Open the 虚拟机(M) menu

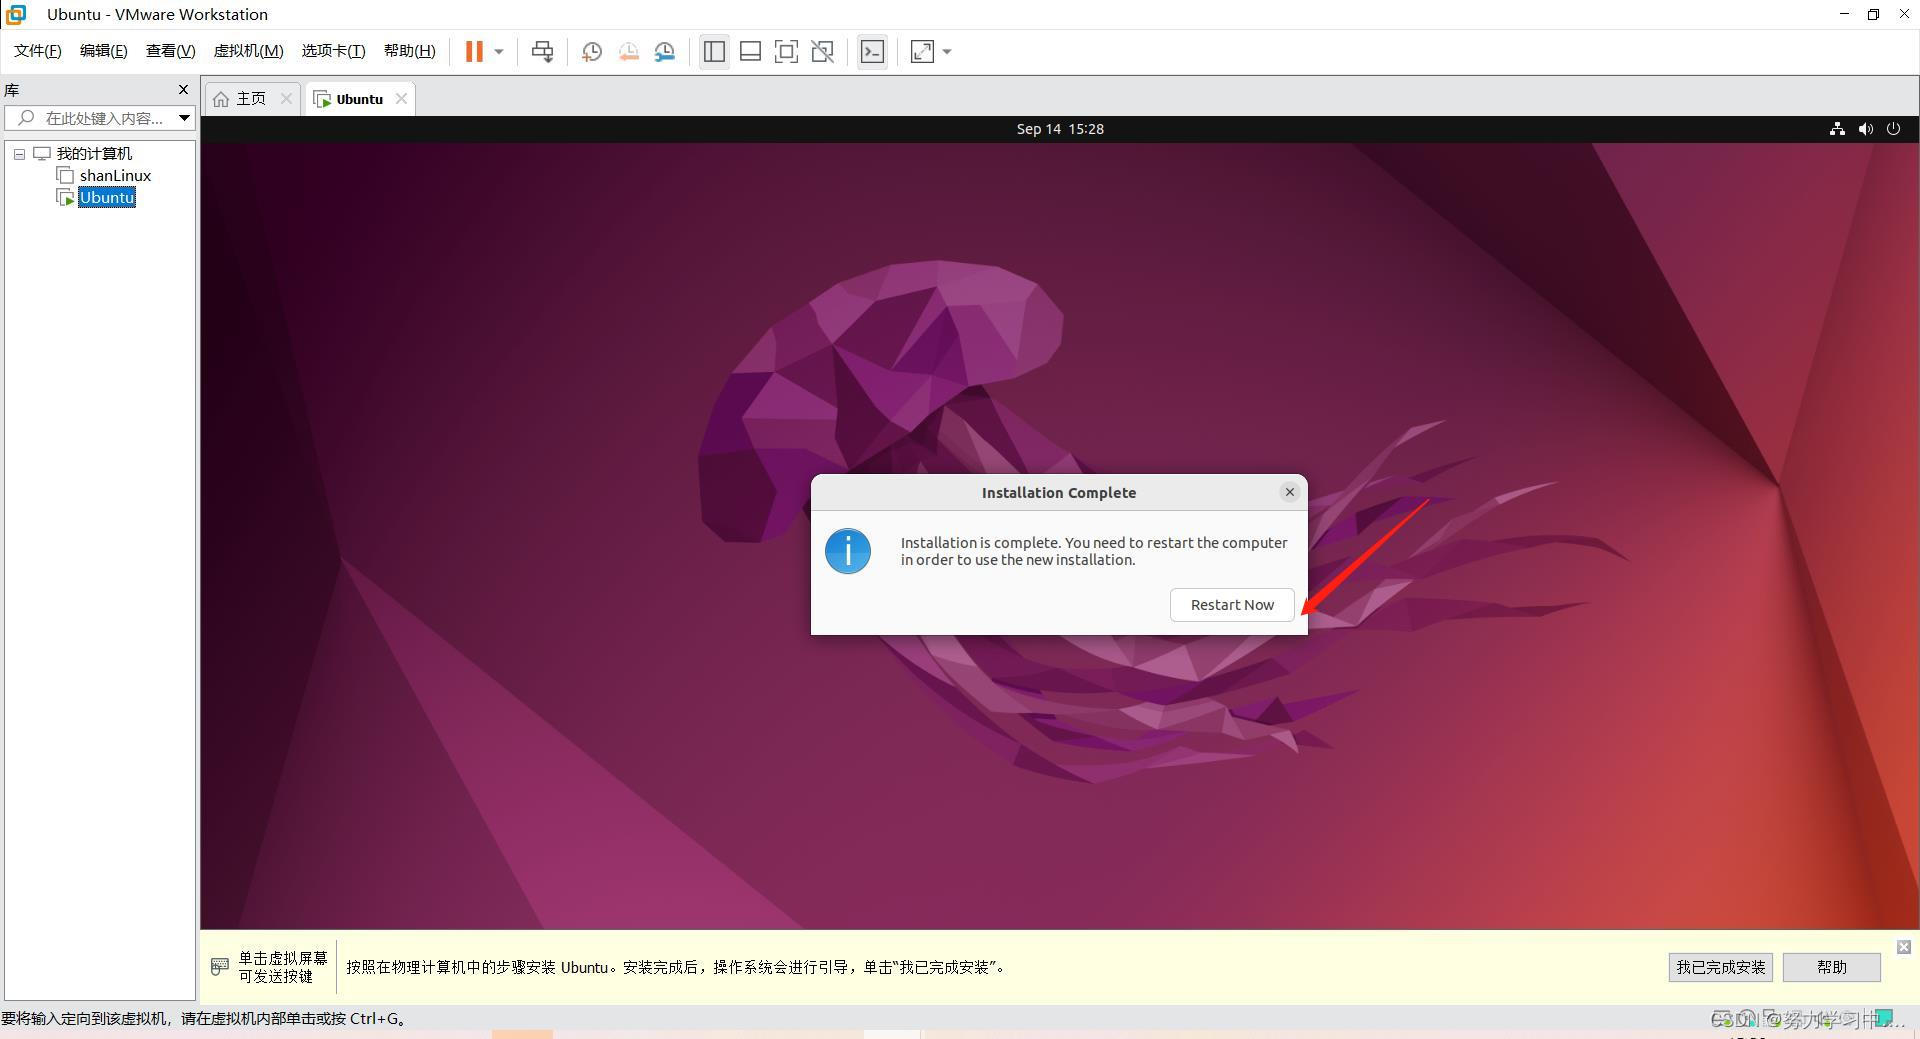(x=249, y=51)
